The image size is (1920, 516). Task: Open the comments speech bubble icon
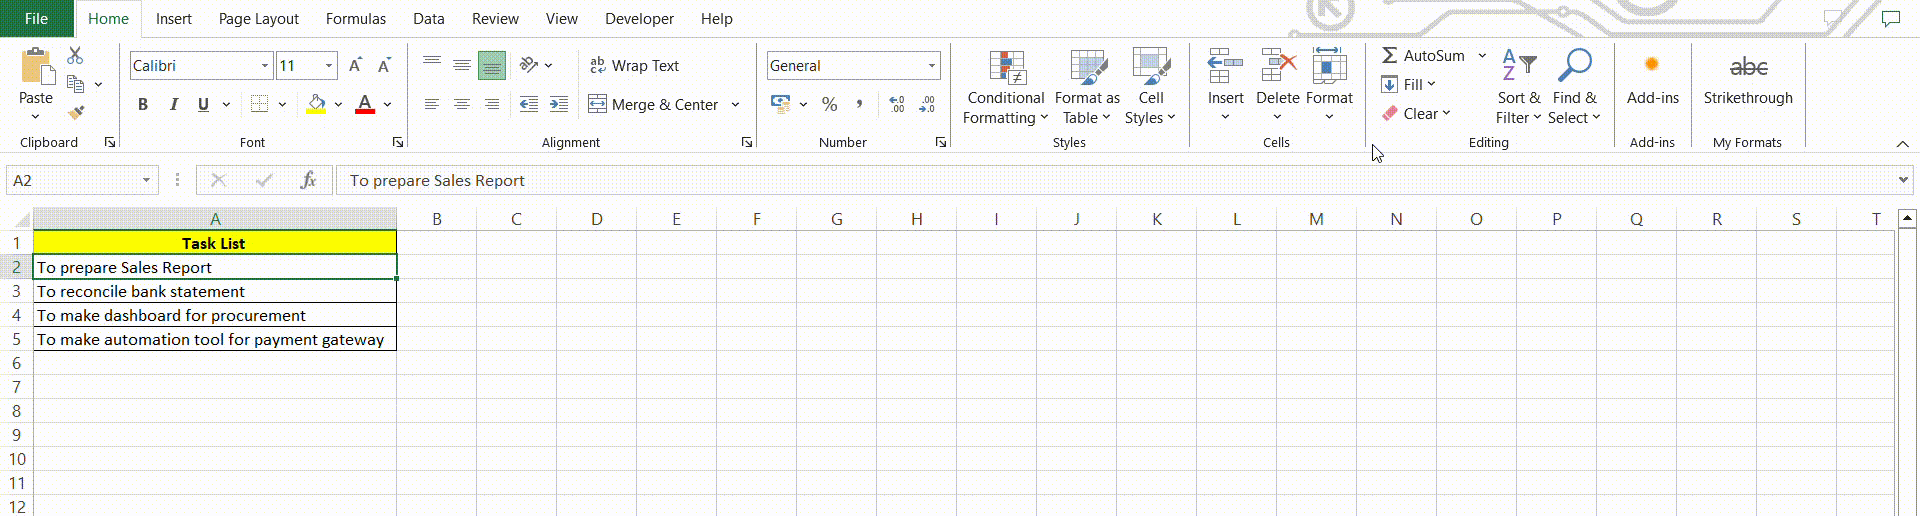[x=1890, y=18]
